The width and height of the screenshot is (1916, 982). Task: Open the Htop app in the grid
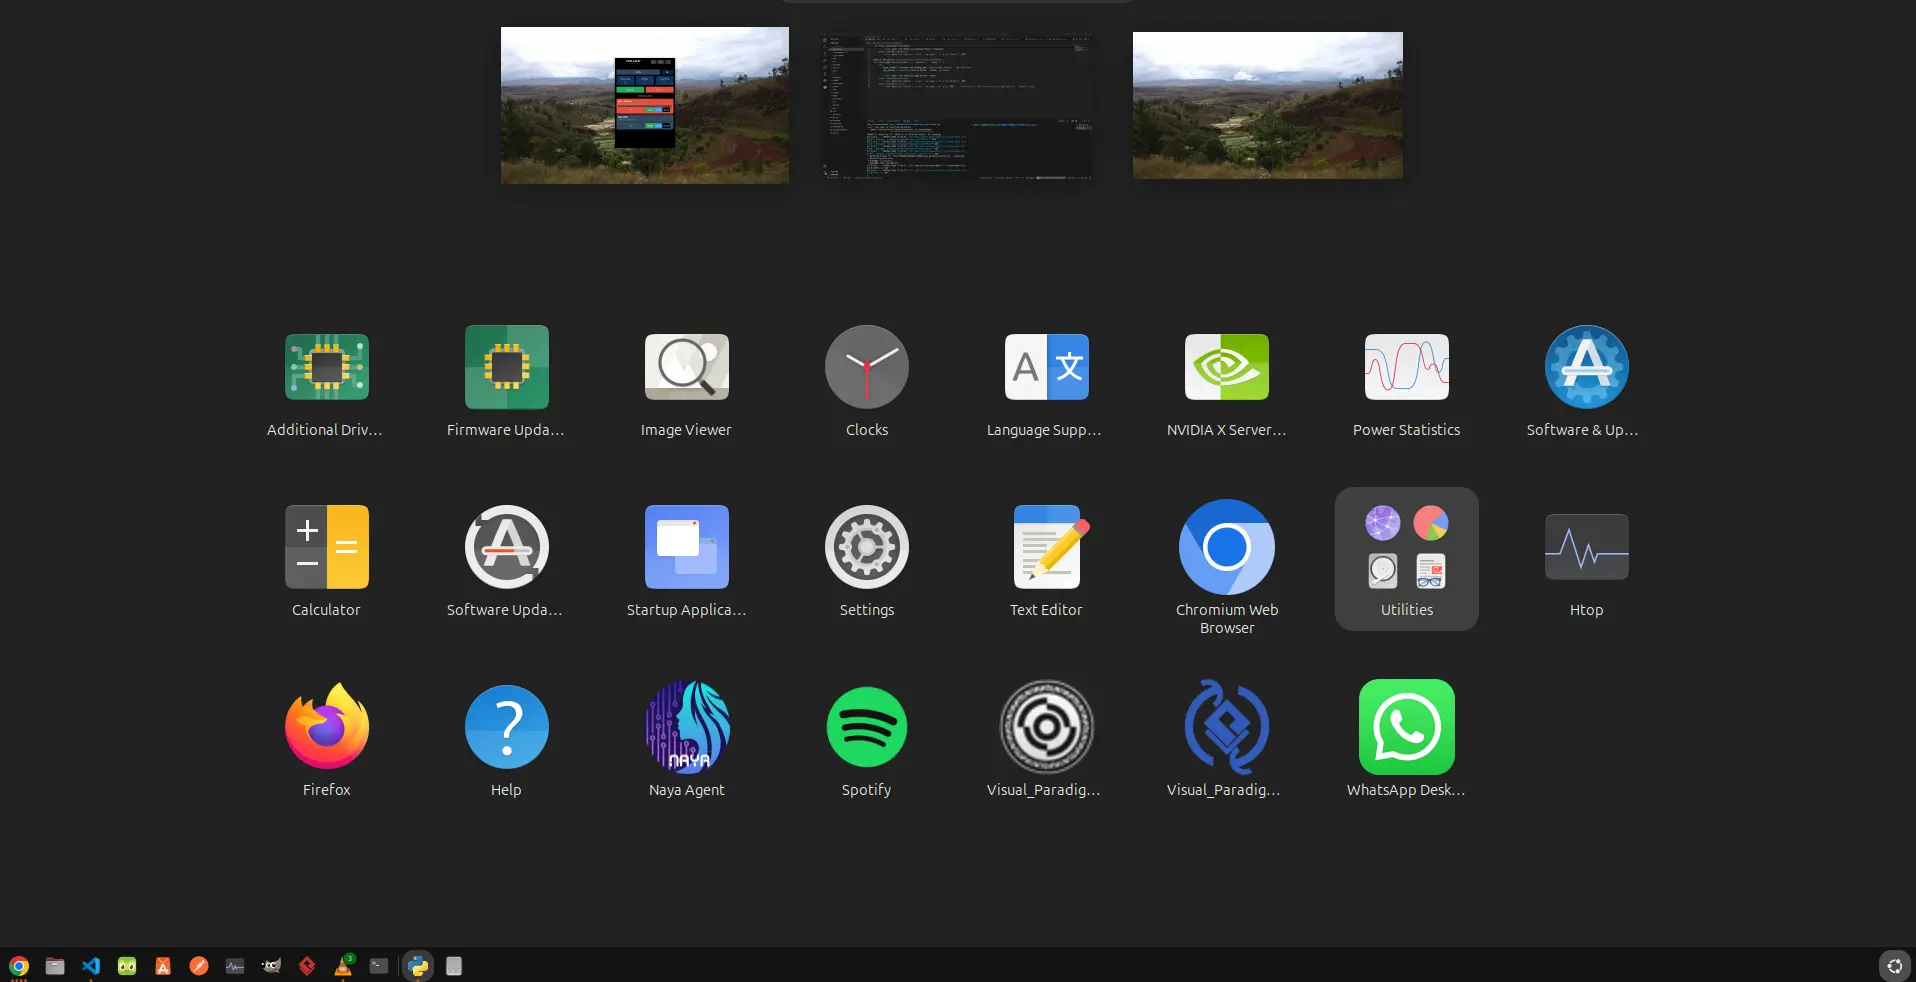[x=1586, y=548]
